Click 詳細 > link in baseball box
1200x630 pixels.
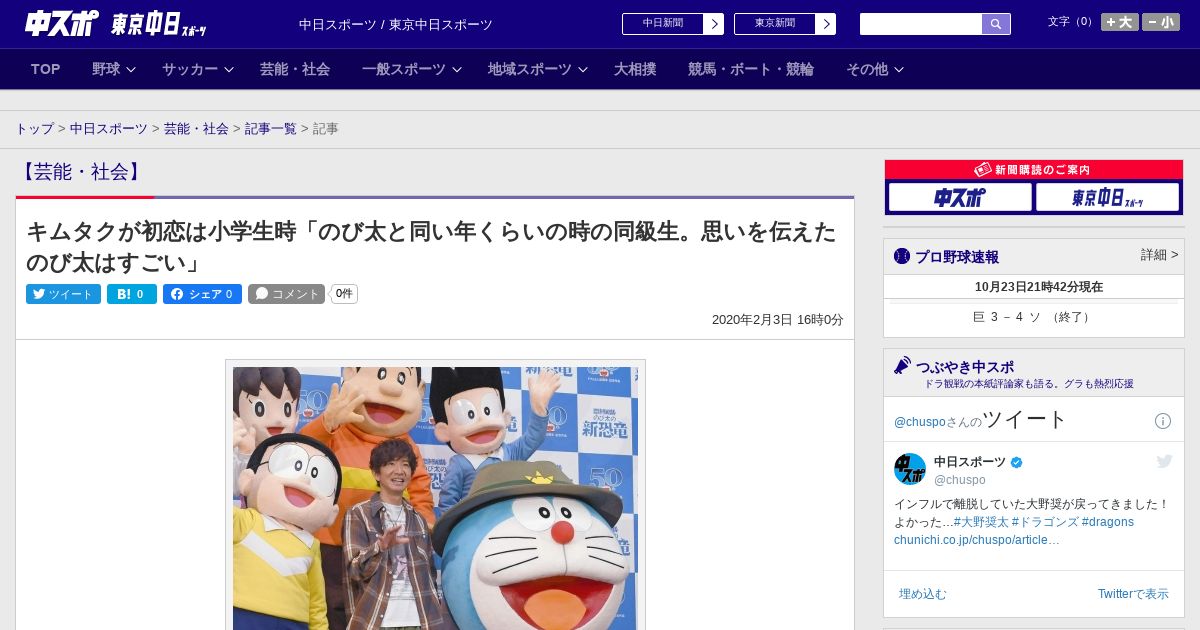tap(1159, 255)
